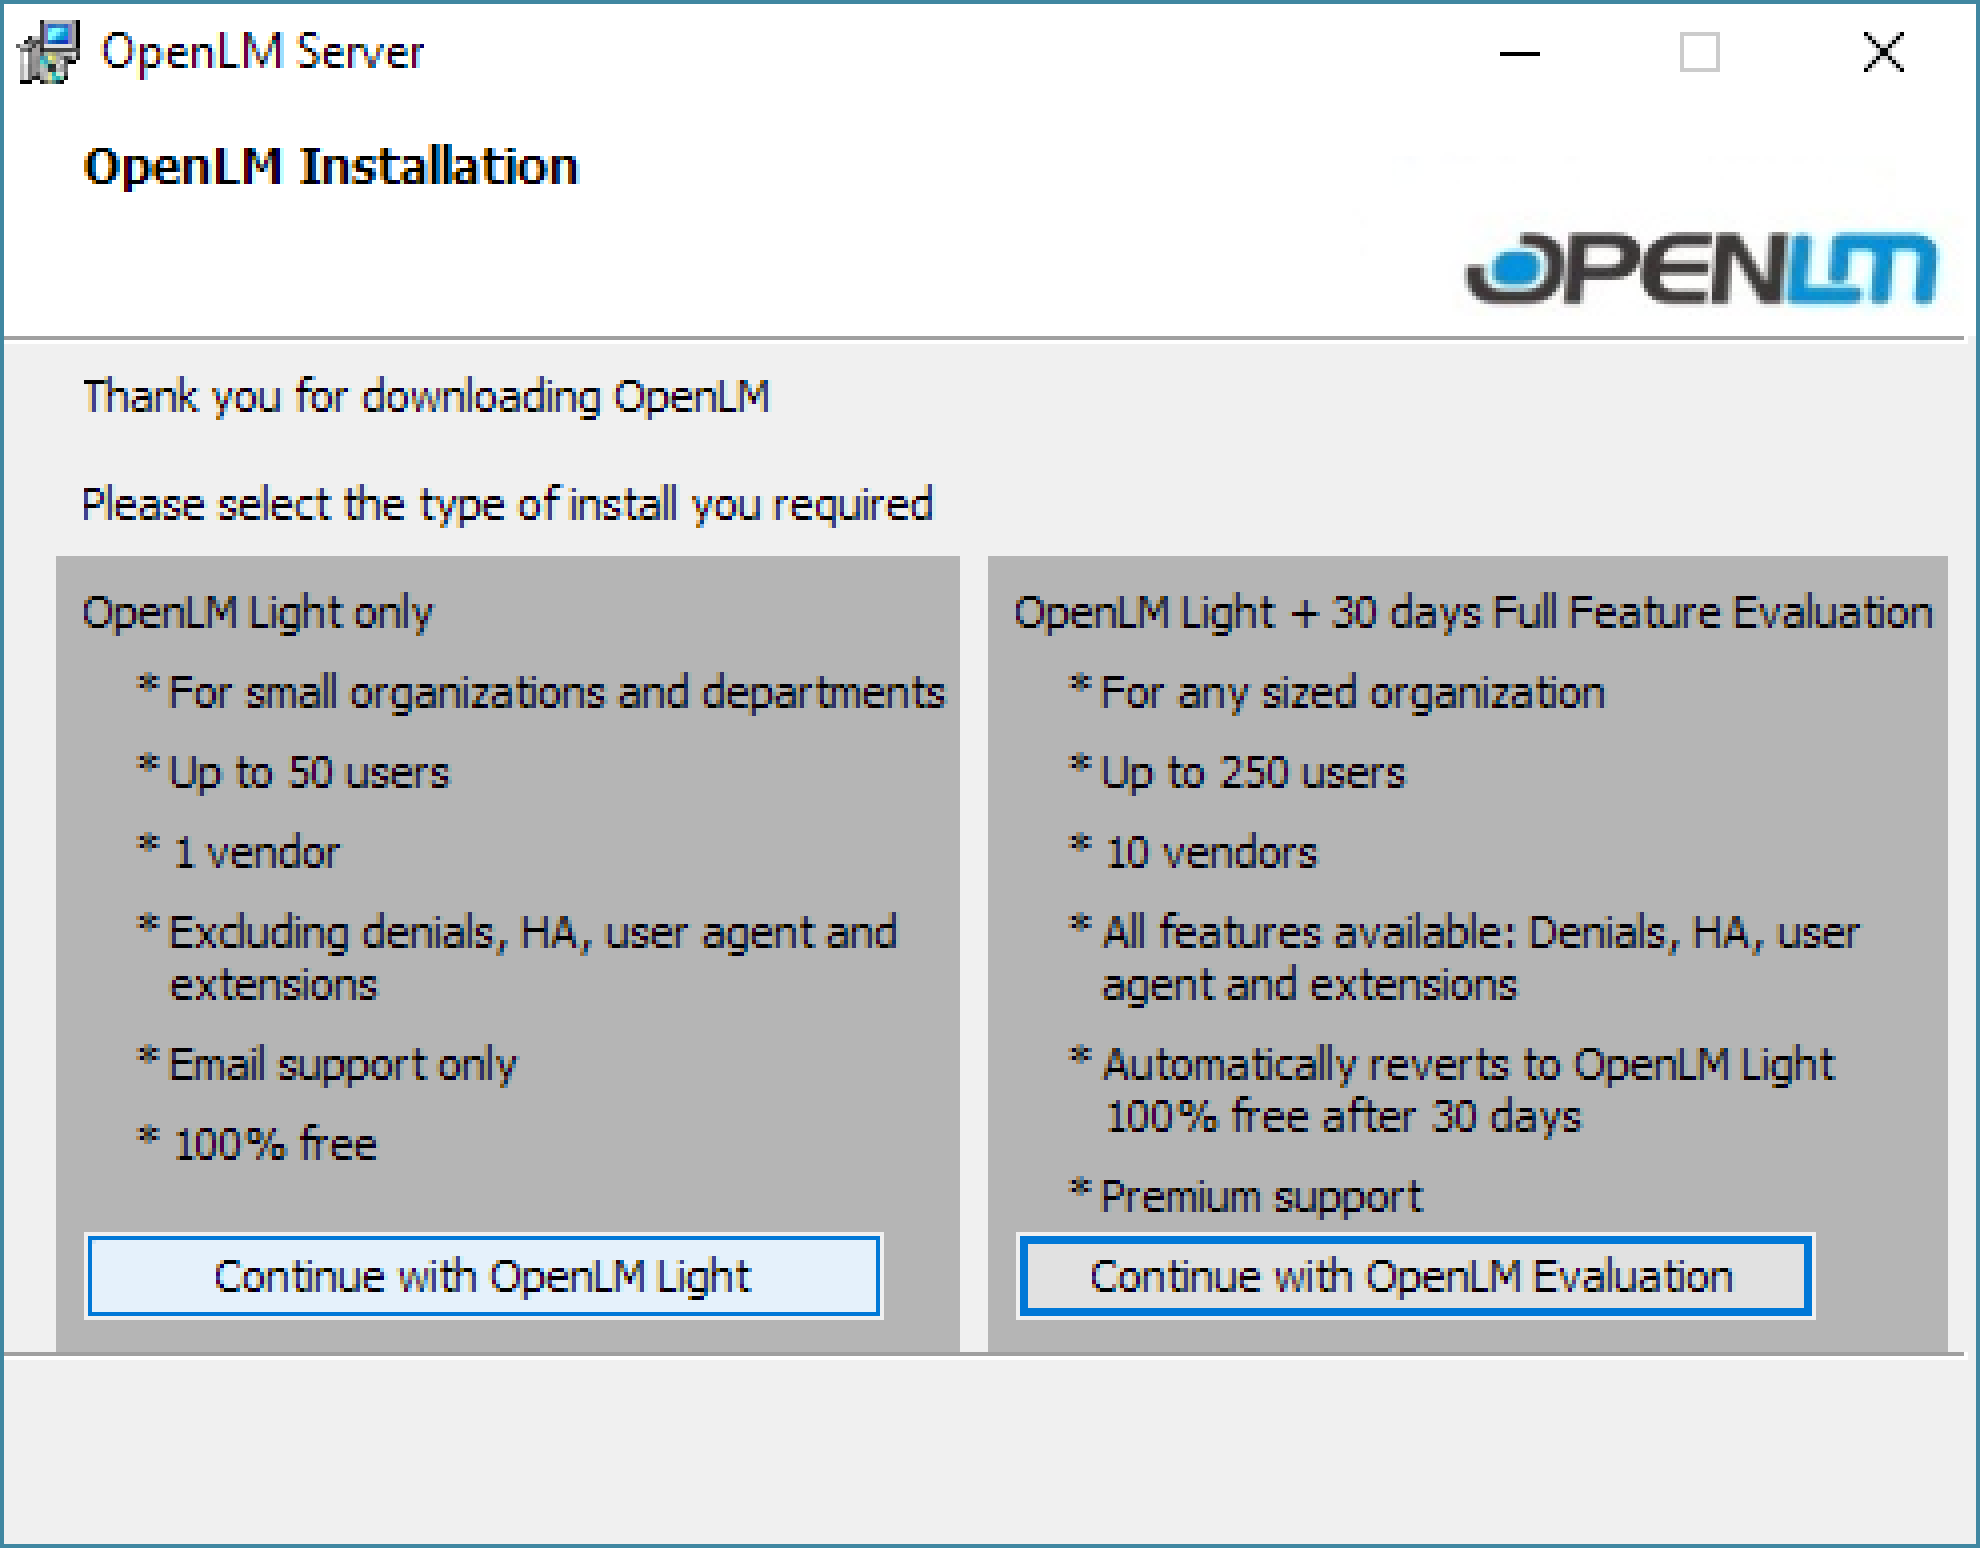Click the OpenLM logo image
The height and width of the screenshot is (1548, 1980).
tap(1700, 268)
